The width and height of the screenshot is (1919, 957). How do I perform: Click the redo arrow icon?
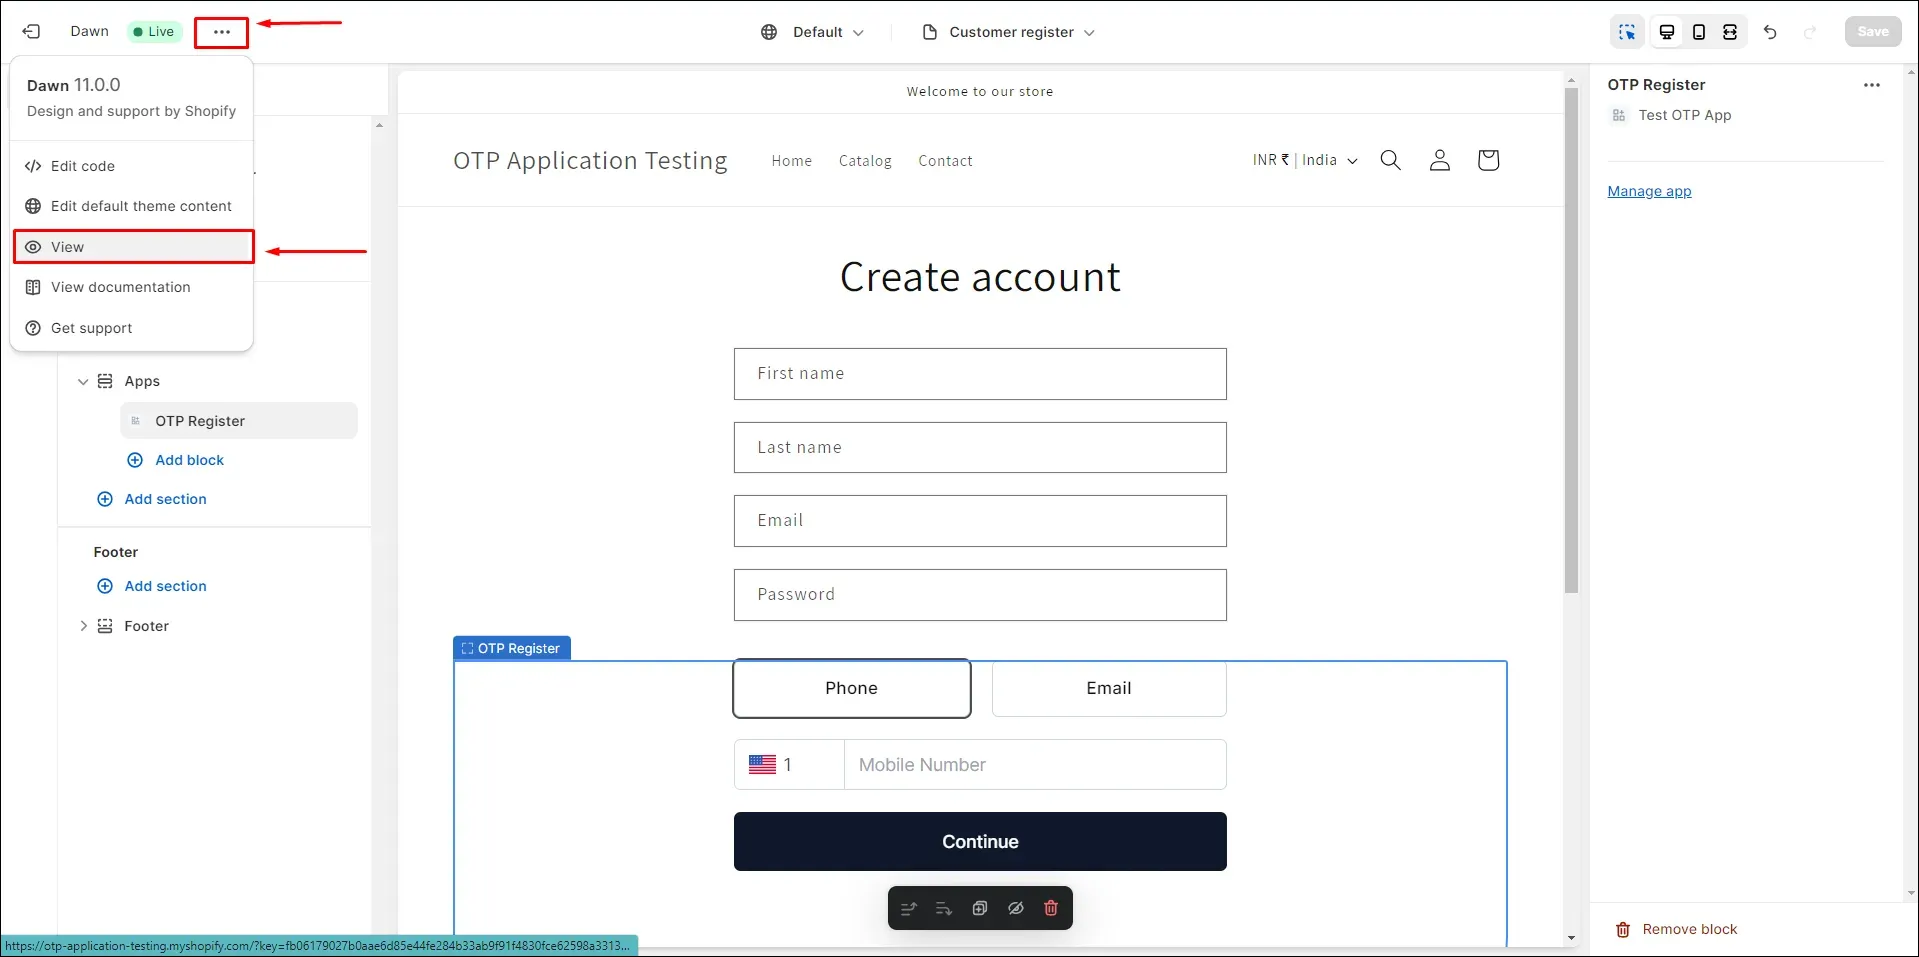pyautogui.click(x=1810, y=32)
